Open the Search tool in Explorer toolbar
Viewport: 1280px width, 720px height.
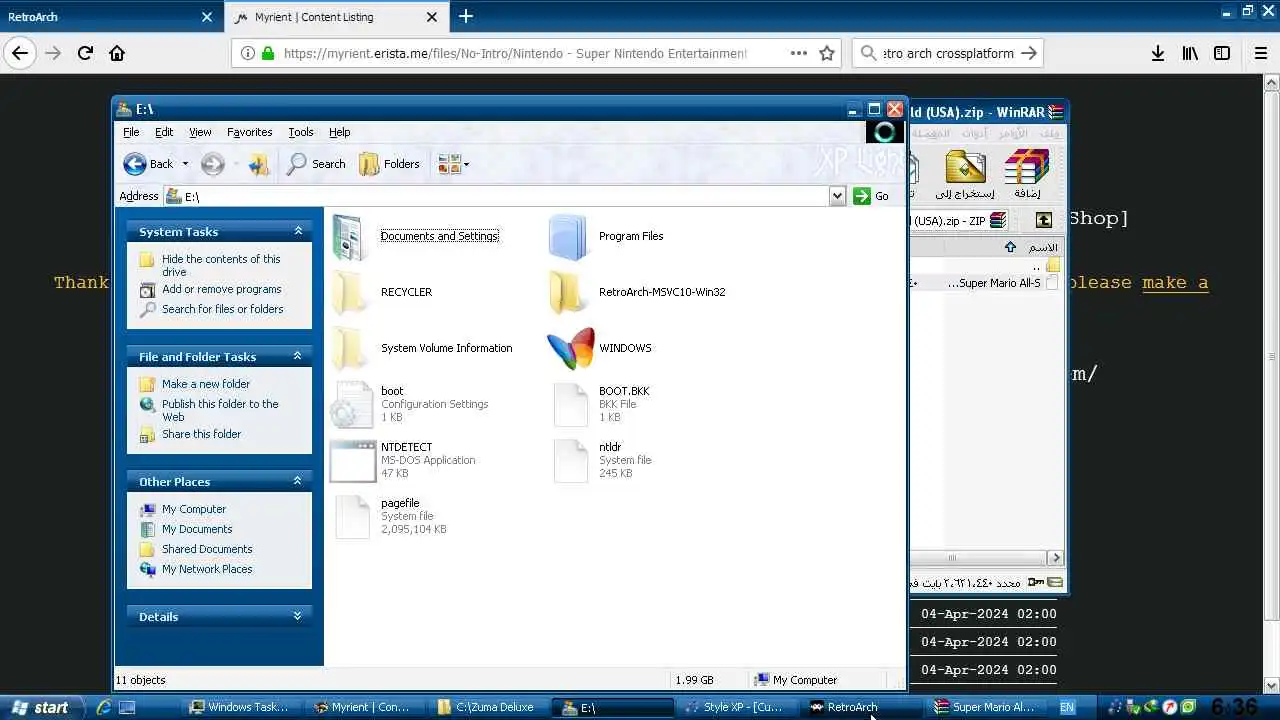pos(316,164)
